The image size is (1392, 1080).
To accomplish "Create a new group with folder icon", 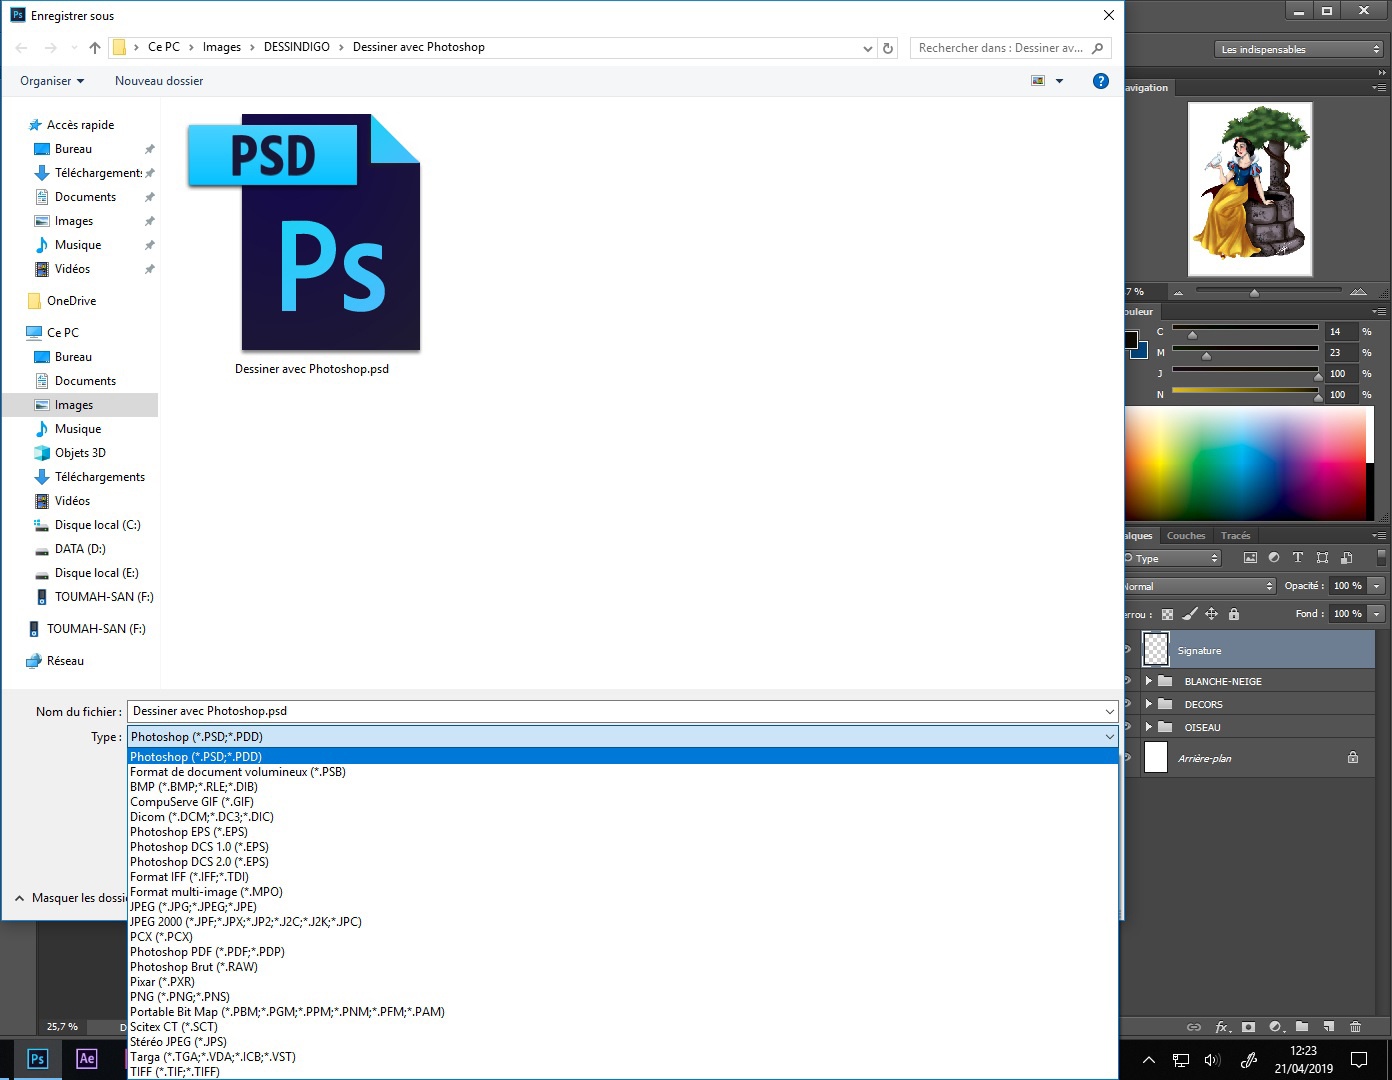I will click(1301, 1027).
